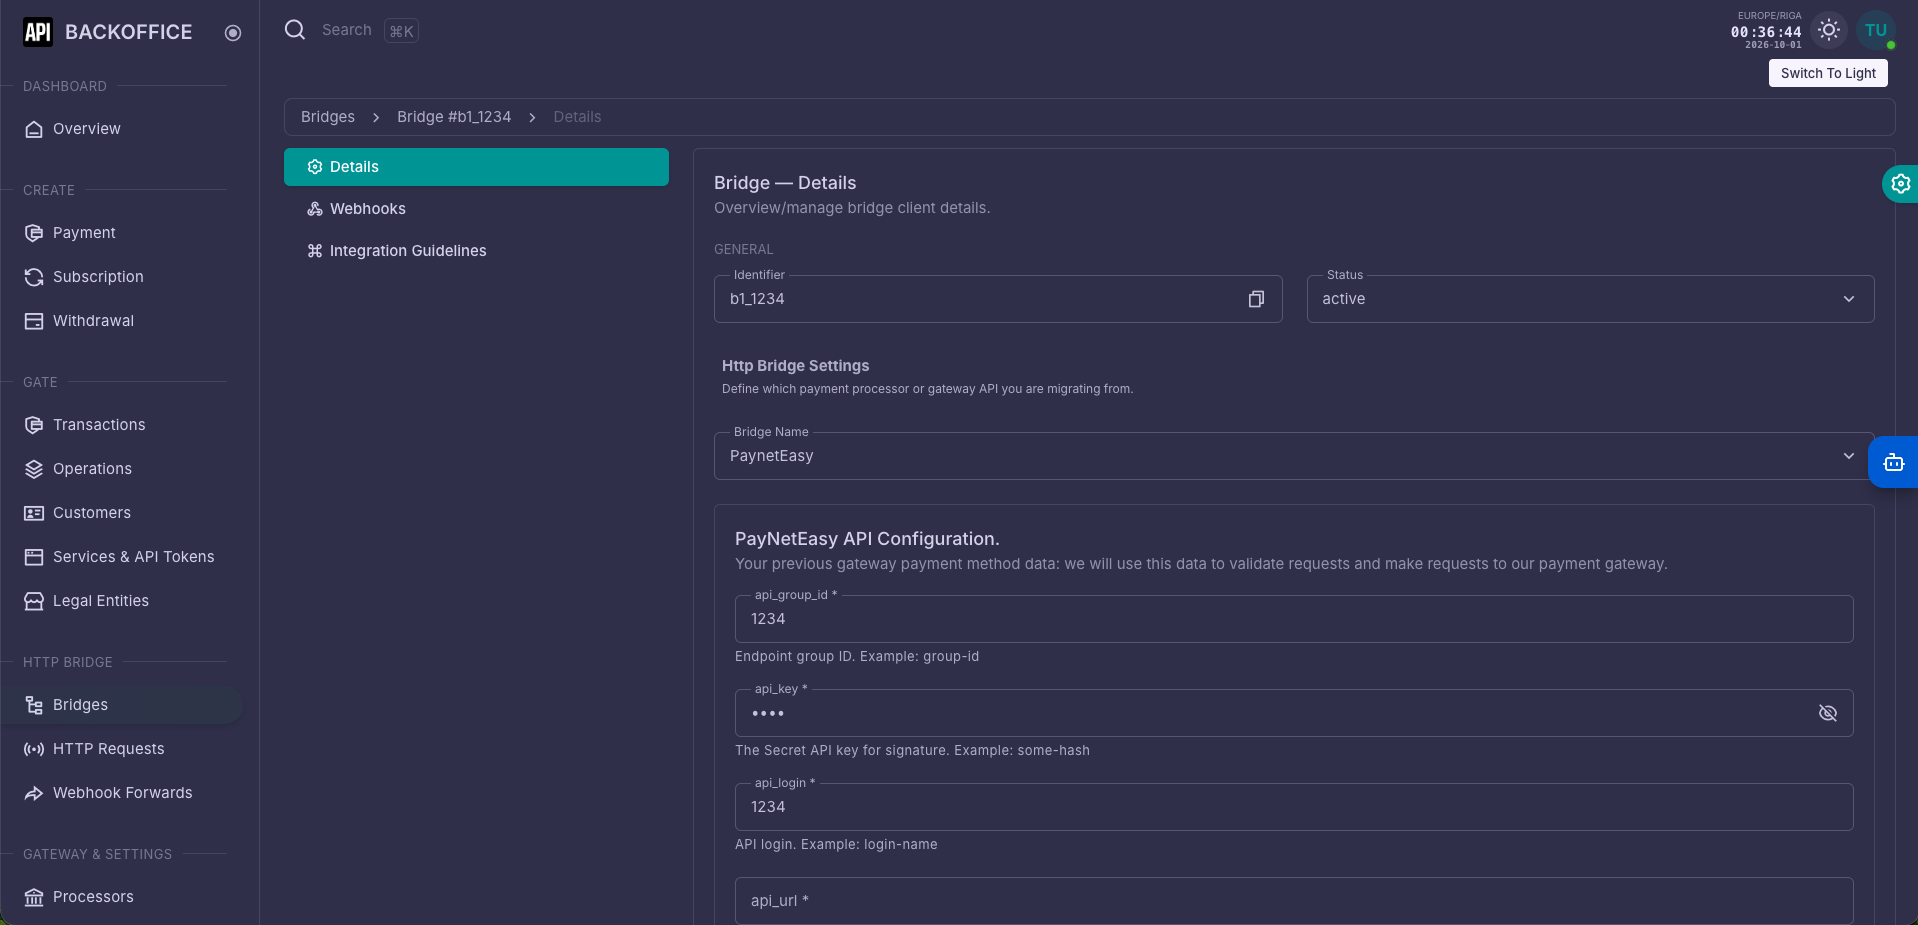Select the Details tab
1918x925 pixels.
[476, 167]
